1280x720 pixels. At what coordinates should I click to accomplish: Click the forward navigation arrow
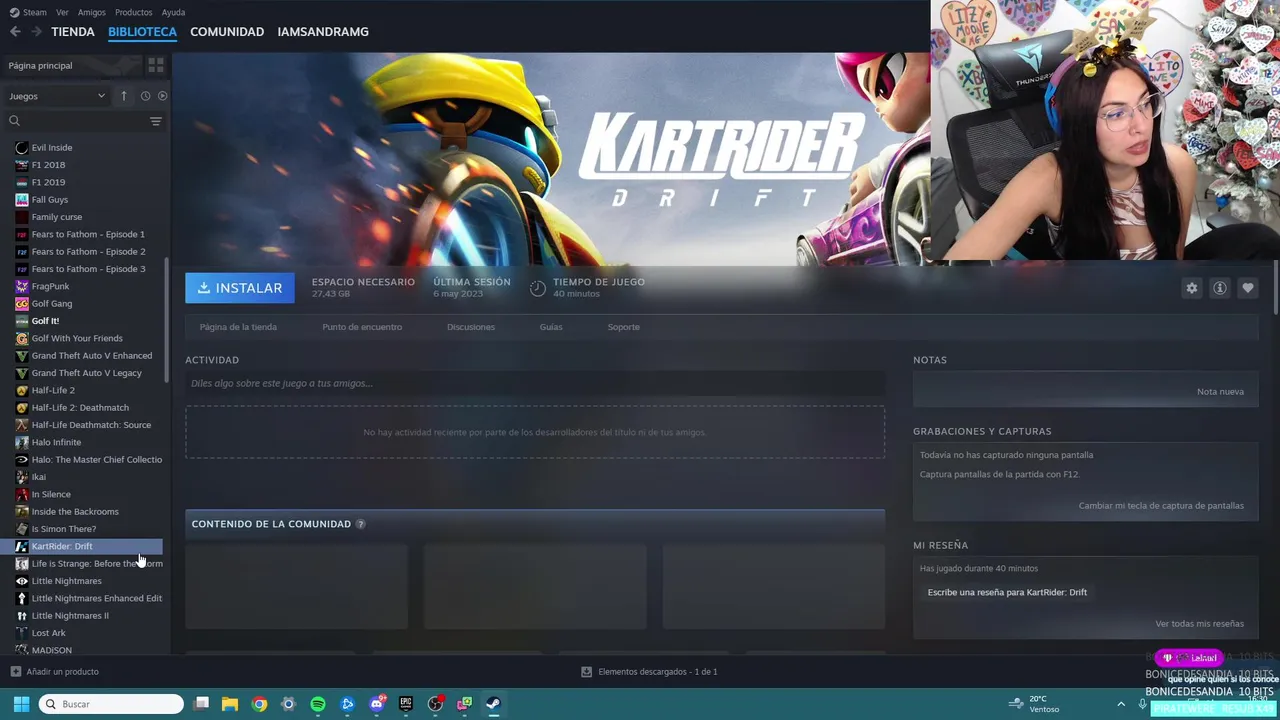(x=36, y=32)
